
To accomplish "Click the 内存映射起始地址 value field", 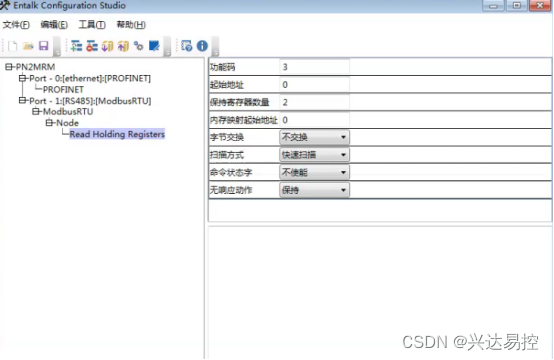I will click(x=314, y=120).
